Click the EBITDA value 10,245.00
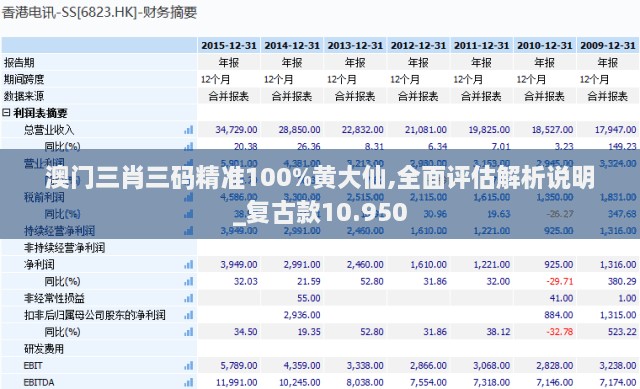640x389 pixels. [x=300, y=382]
